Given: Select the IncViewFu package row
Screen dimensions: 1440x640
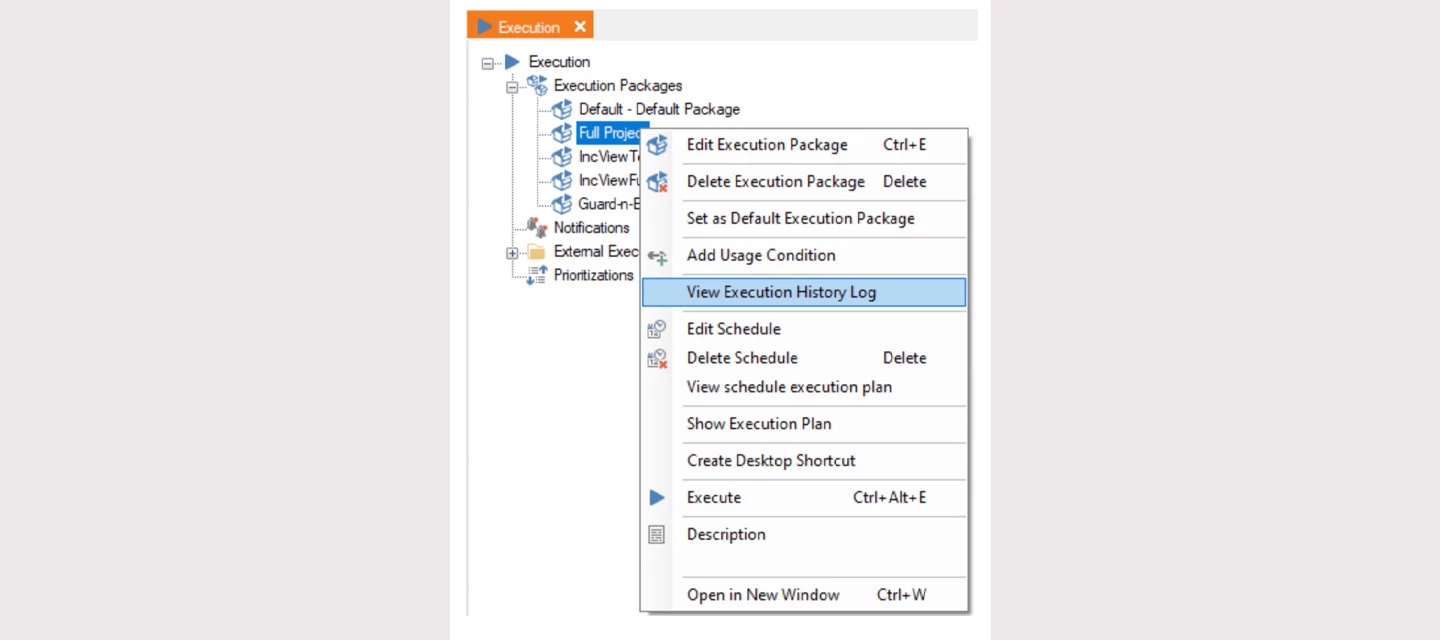Looking at the screenshot, I should pos(608,181).
